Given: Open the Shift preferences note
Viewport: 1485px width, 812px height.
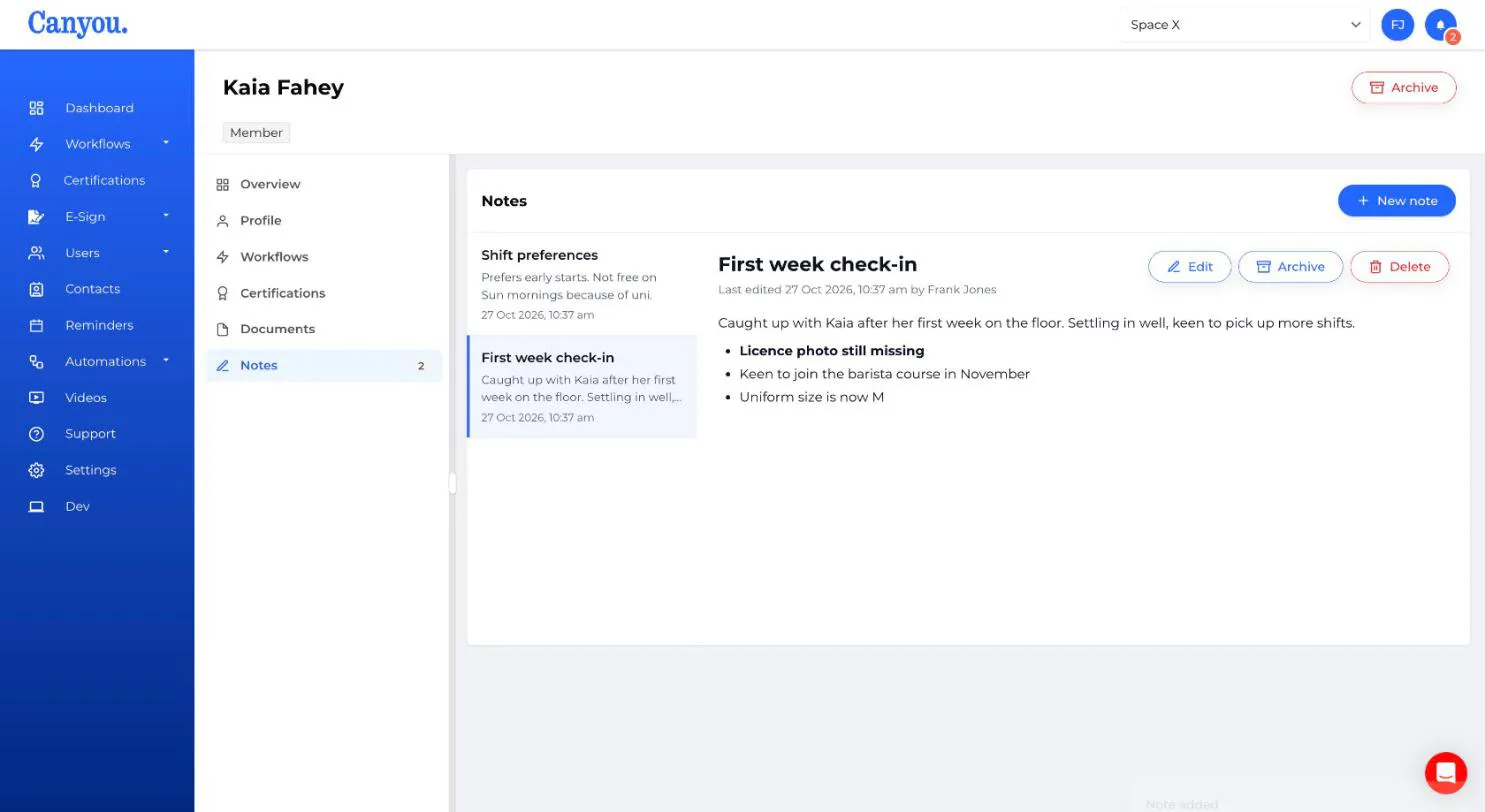Looking at the screenshot, I should tap(582, 284).
